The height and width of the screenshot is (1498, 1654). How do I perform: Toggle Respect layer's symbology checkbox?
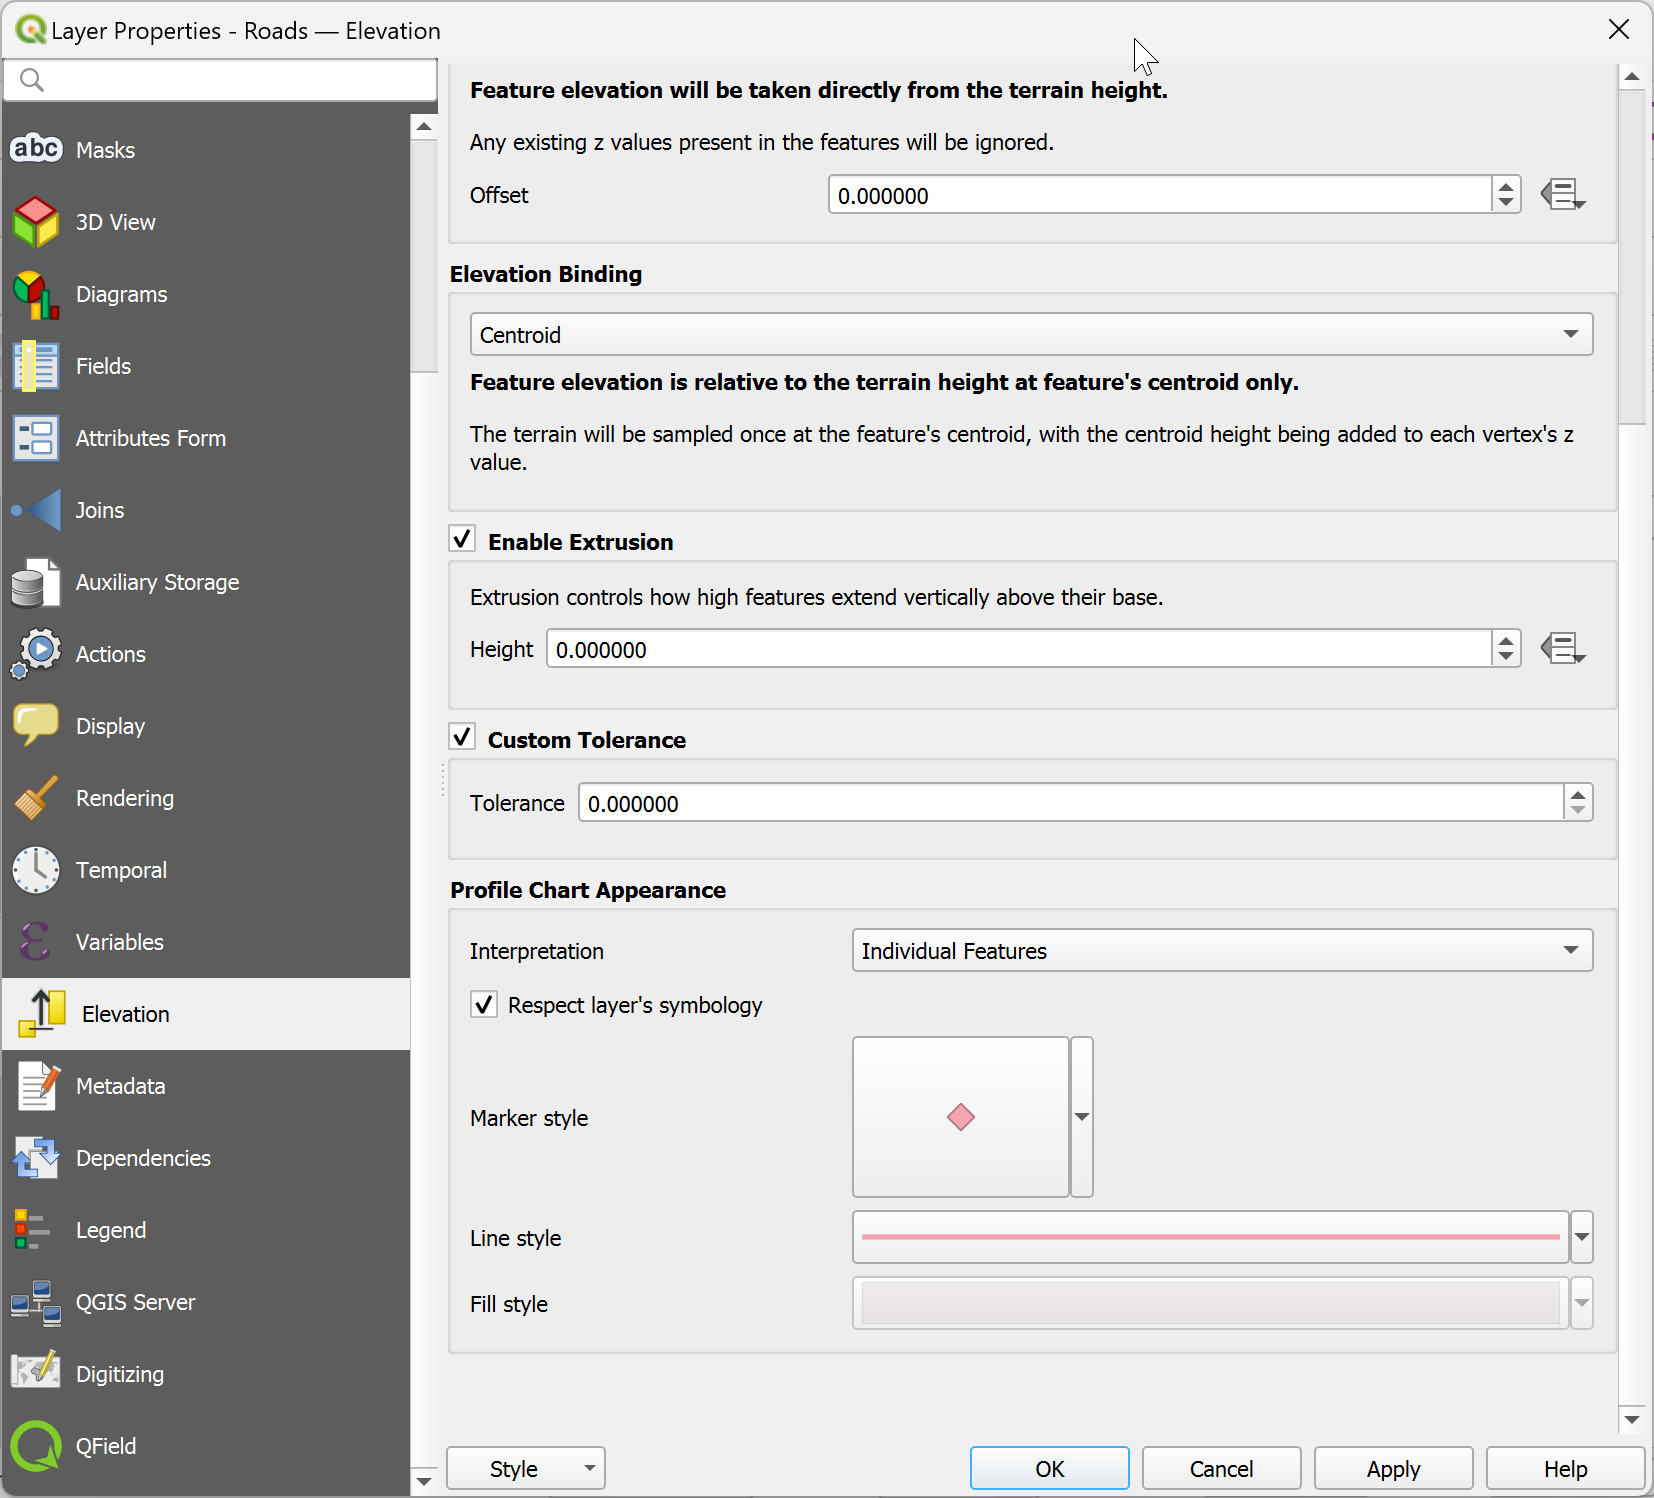coord(484,1004)
